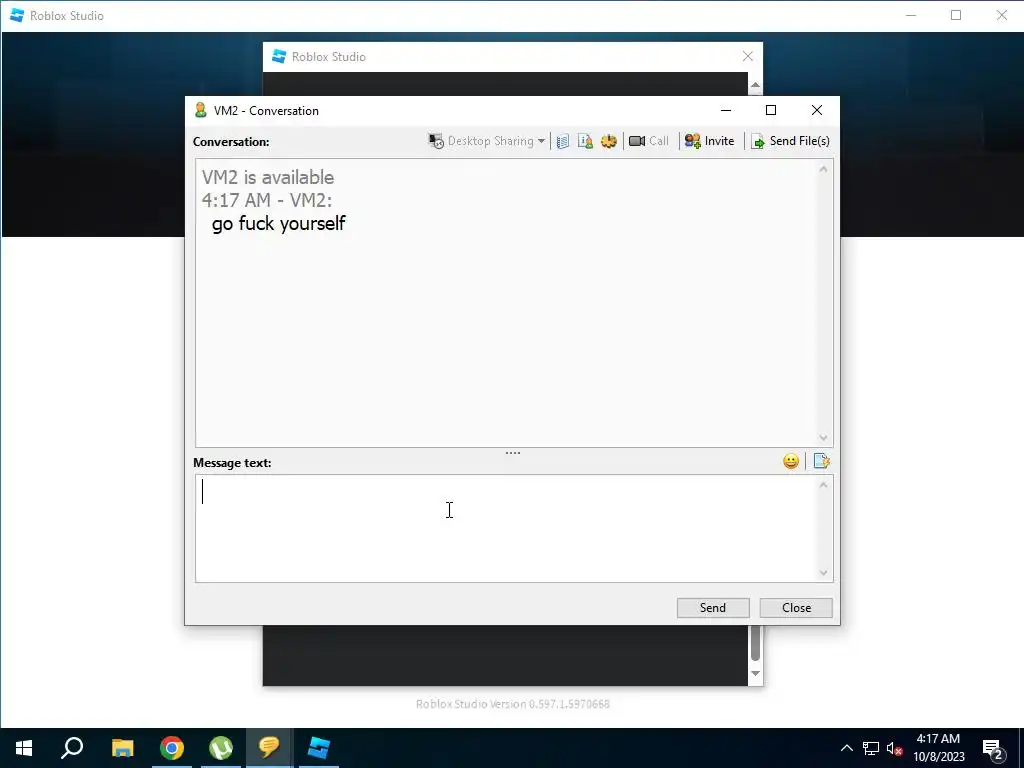Image resolution: width=1024 pixels, height=768 pixels.
Task: Click conversation history scroll down arrow
Action: pos(823,438)
